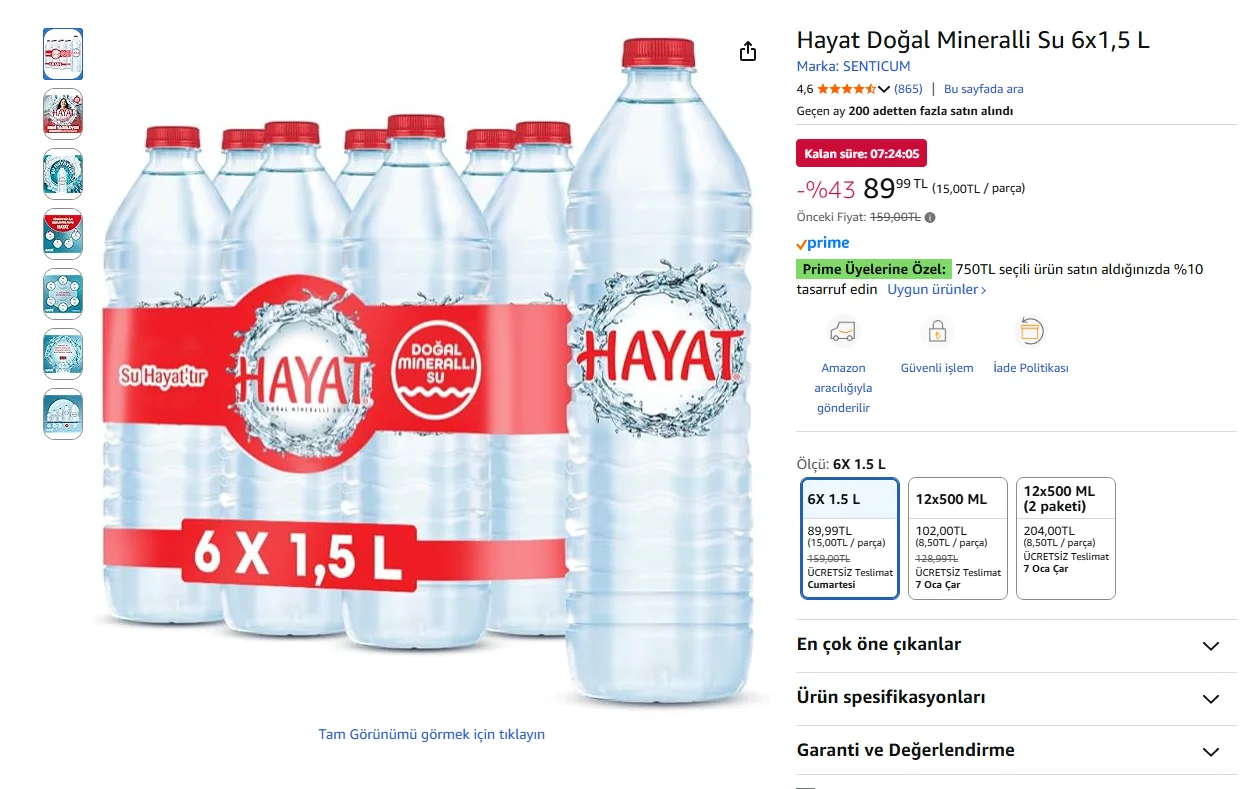Open the Marka: SENTICUM brand link
The height and width of the screenshot is (789, 1240).
tap(853, 67)
